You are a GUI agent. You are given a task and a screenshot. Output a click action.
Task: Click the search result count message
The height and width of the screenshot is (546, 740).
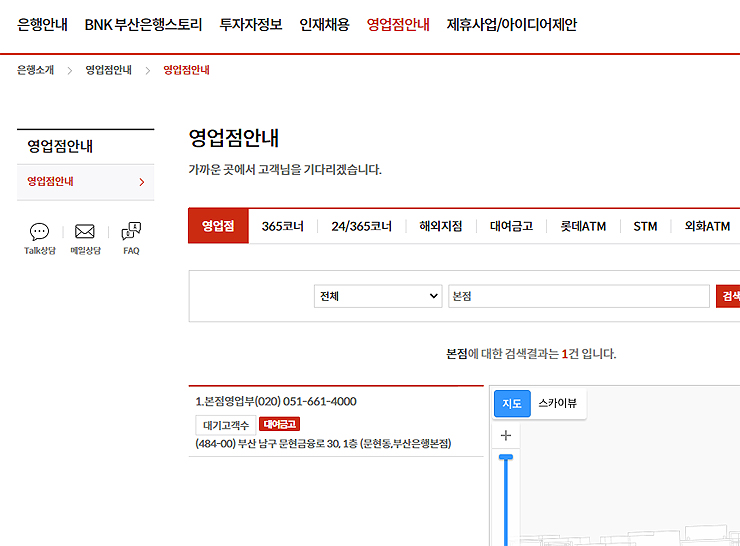pos(531,354)
